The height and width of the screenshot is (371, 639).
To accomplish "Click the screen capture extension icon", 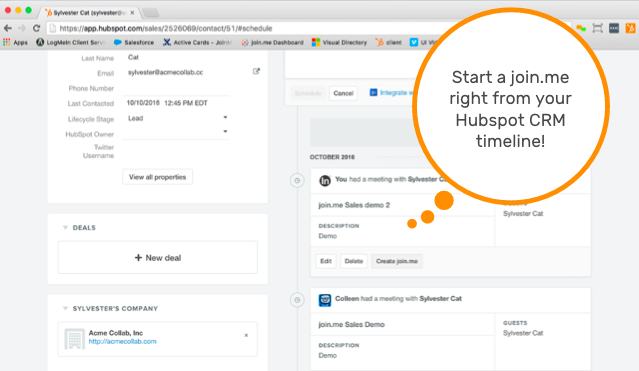I will coord(597,28).
